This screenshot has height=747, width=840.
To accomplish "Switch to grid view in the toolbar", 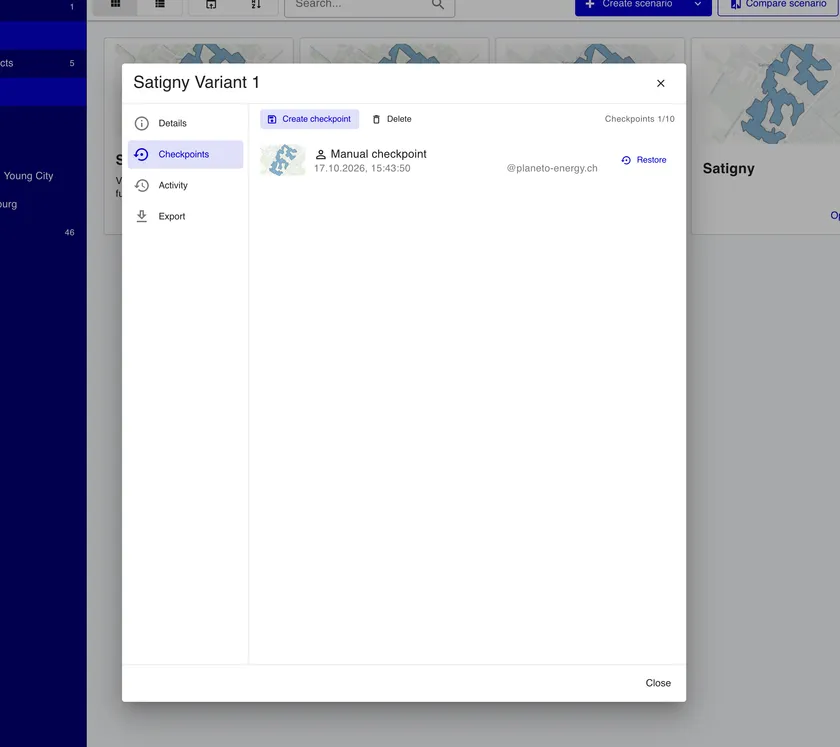I will pyautogui.click(x=115, y=4).
